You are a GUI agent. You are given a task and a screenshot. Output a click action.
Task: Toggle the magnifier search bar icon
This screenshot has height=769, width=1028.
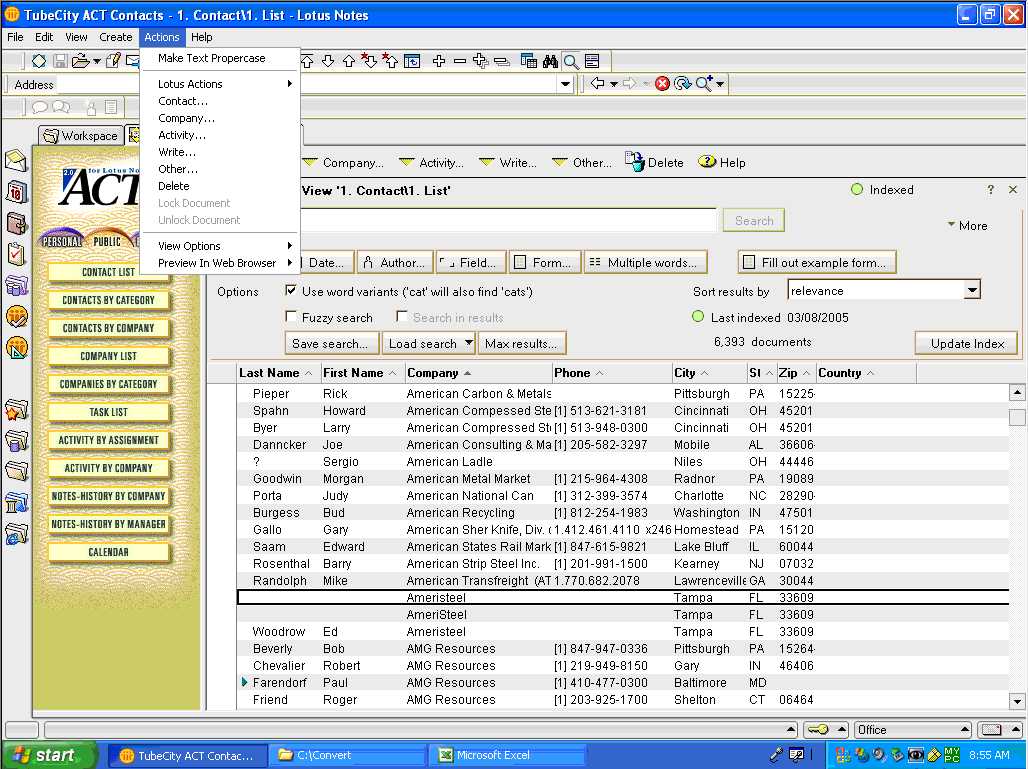tap(571, 61)
